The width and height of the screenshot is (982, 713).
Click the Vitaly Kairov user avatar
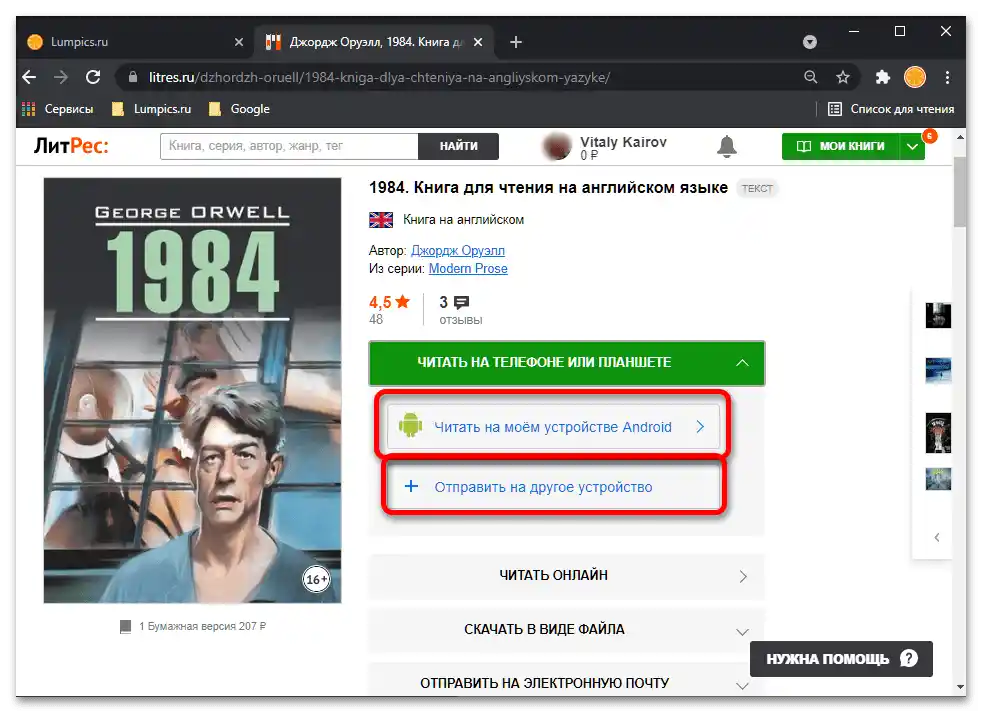tap(557, 147)
